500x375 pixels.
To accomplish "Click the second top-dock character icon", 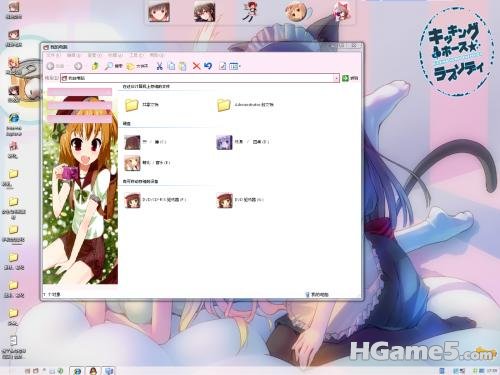I will (x=204, y=11).
